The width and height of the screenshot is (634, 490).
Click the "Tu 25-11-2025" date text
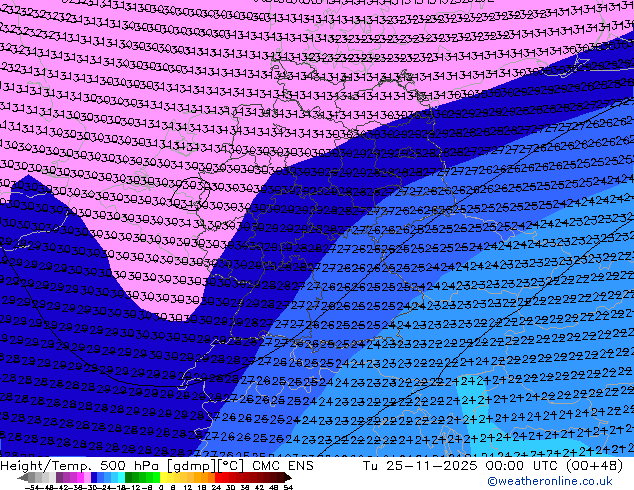tap(420, 466)
